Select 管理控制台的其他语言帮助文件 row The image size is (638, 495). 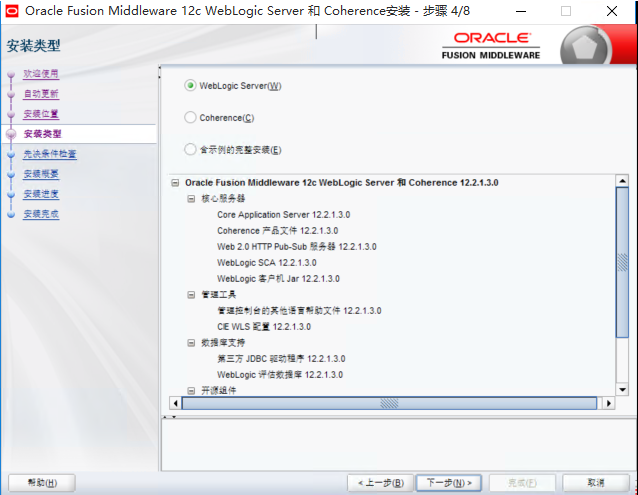point(299,311)
